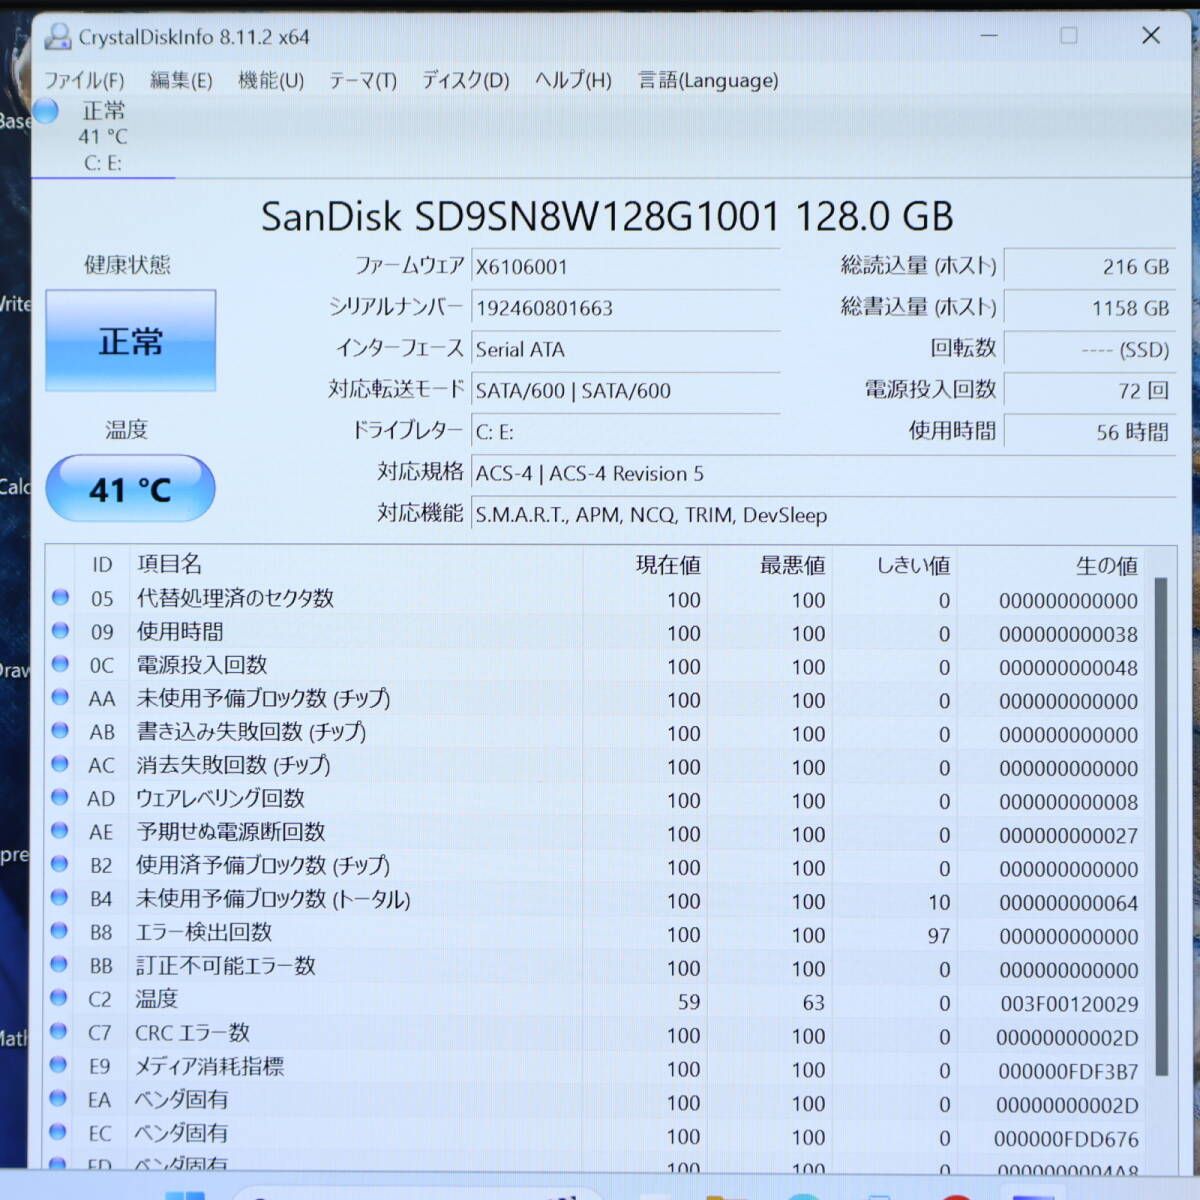The image size is (1200, 1200).
Task: Click the standard field ACS-4 | ACS-4 Revision 5
Action: pos(823,473)
